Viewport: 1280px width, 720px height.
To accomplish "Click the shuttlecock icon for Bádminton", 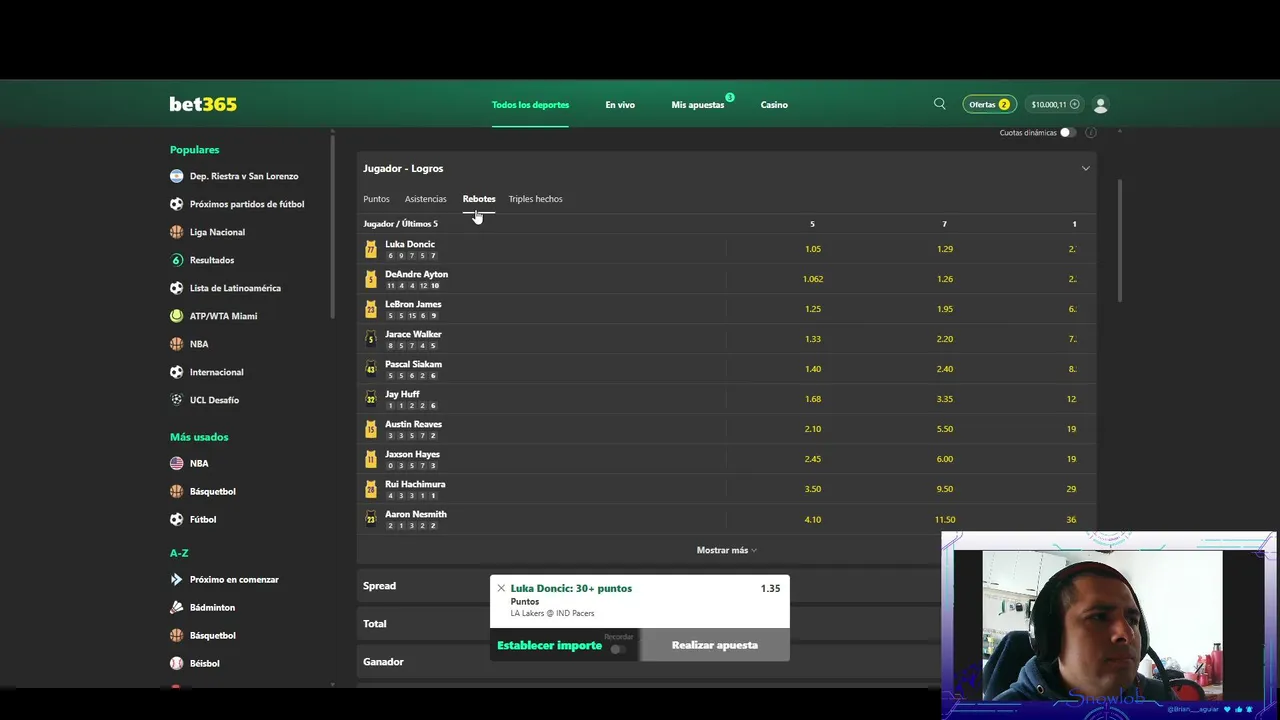I will 177,607.
